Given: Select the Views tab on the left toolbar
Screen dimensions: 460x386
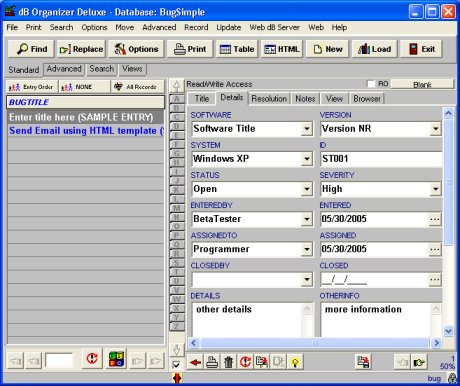Looking at the screenshot, I should [132, 69].
